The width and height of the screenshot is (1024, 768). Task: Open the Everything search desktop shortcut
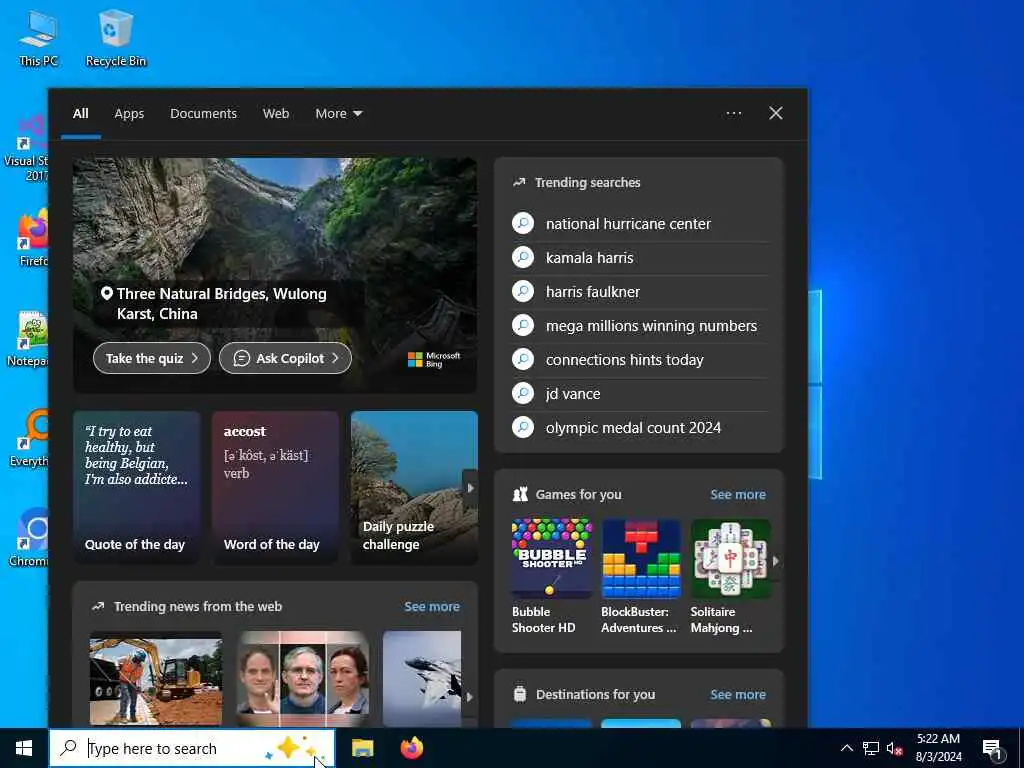click(x=29, y=439)
